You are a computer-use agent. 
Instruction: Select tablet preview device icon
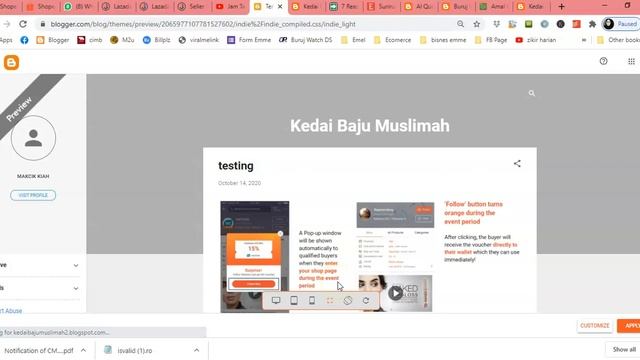294,300
